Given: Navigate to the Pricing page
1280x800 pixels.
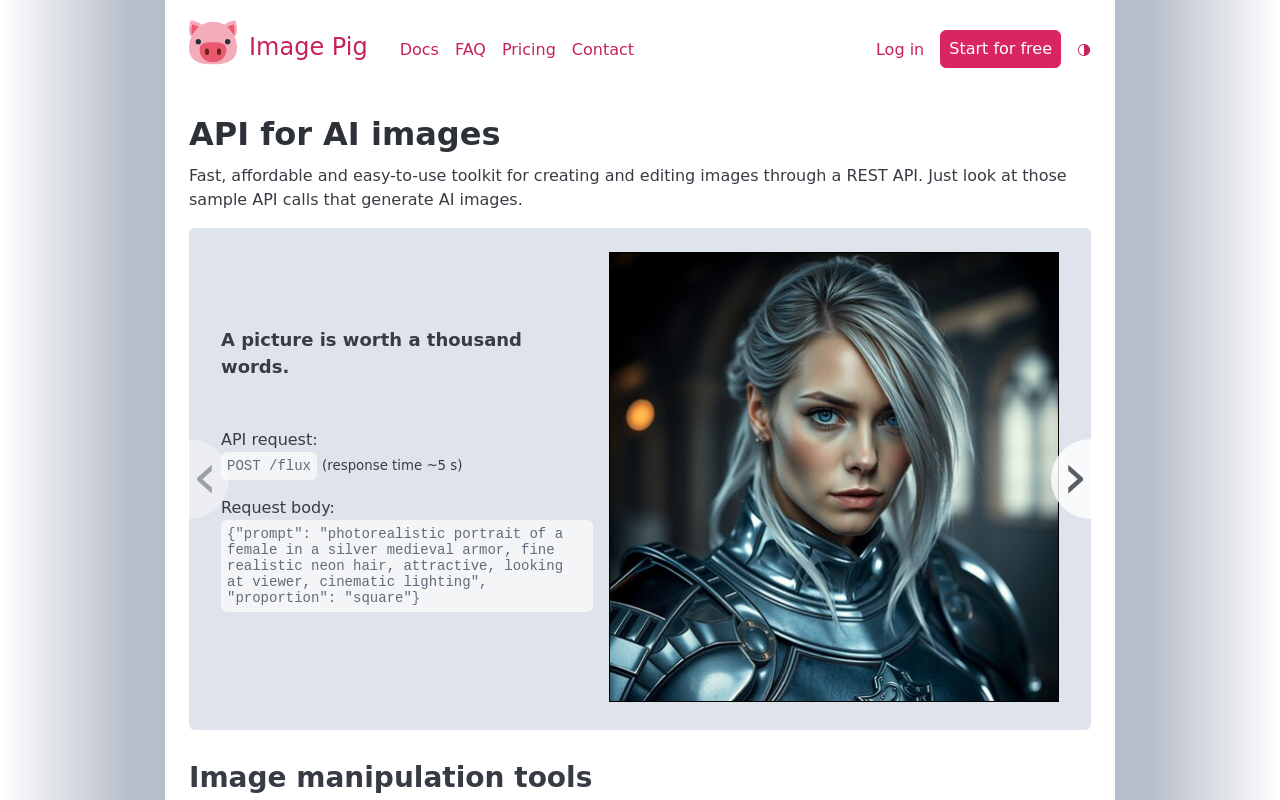Looking at the screenshot, I should click(x=528, y=50).
